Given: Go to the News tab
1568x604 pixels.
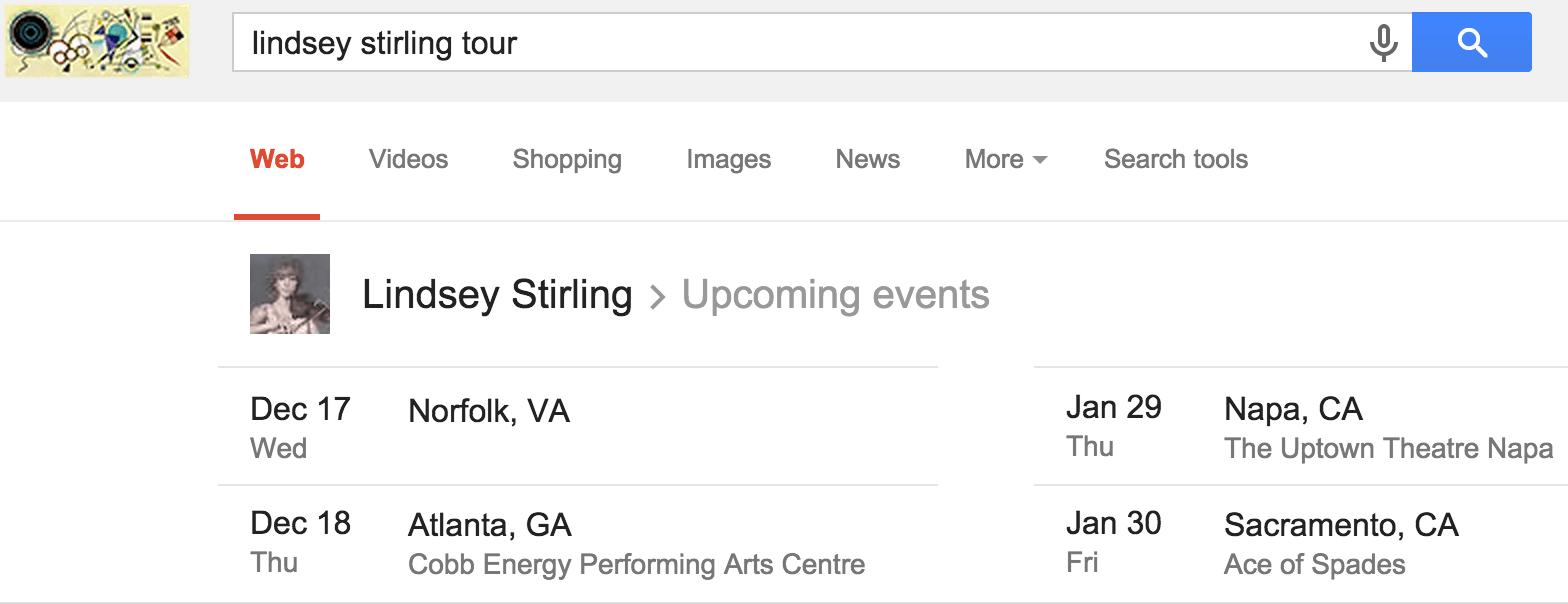Looking at the screenshot, I should (x=868, y=159).
